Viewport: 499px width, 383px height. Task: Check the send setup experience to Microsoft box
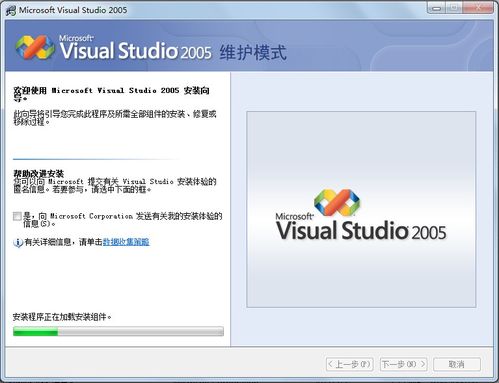pyautogui.click(x=17, y=216)
